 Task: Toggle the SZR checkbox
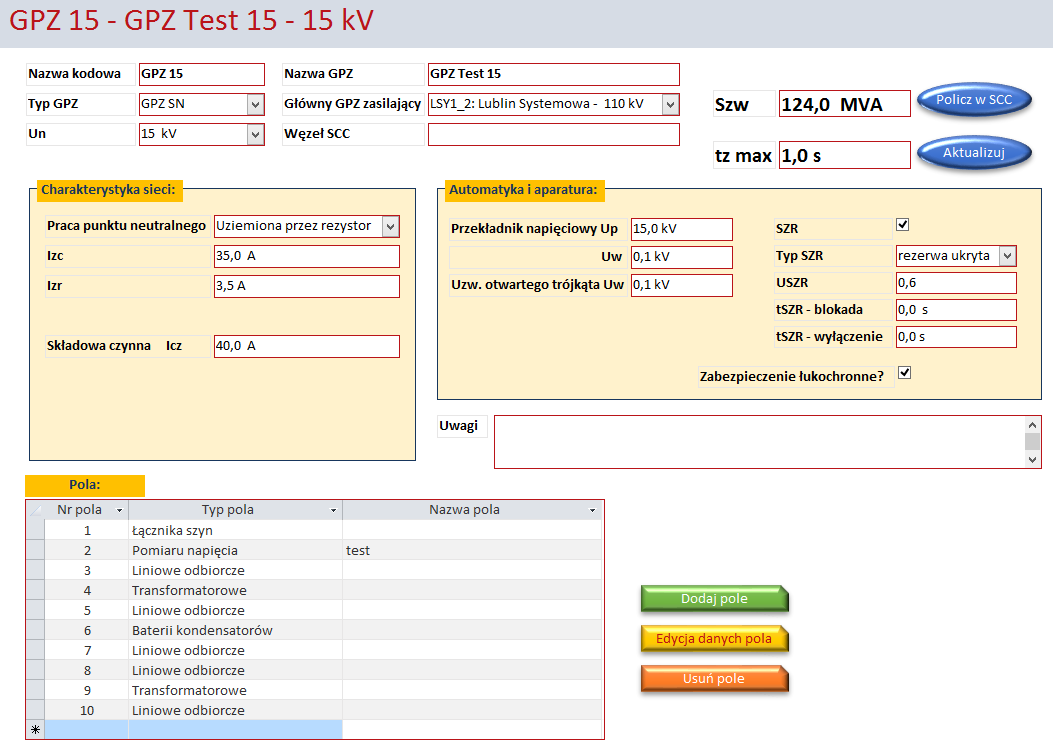[903, 225]
